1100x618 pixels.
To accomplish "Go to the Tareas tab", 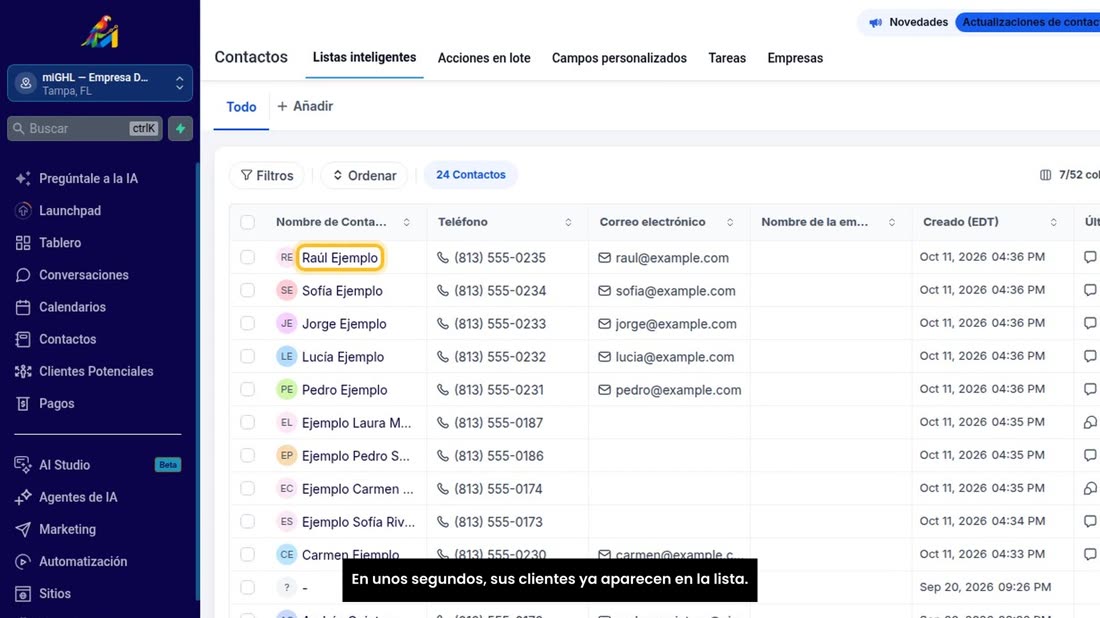I will click(727, 58).
